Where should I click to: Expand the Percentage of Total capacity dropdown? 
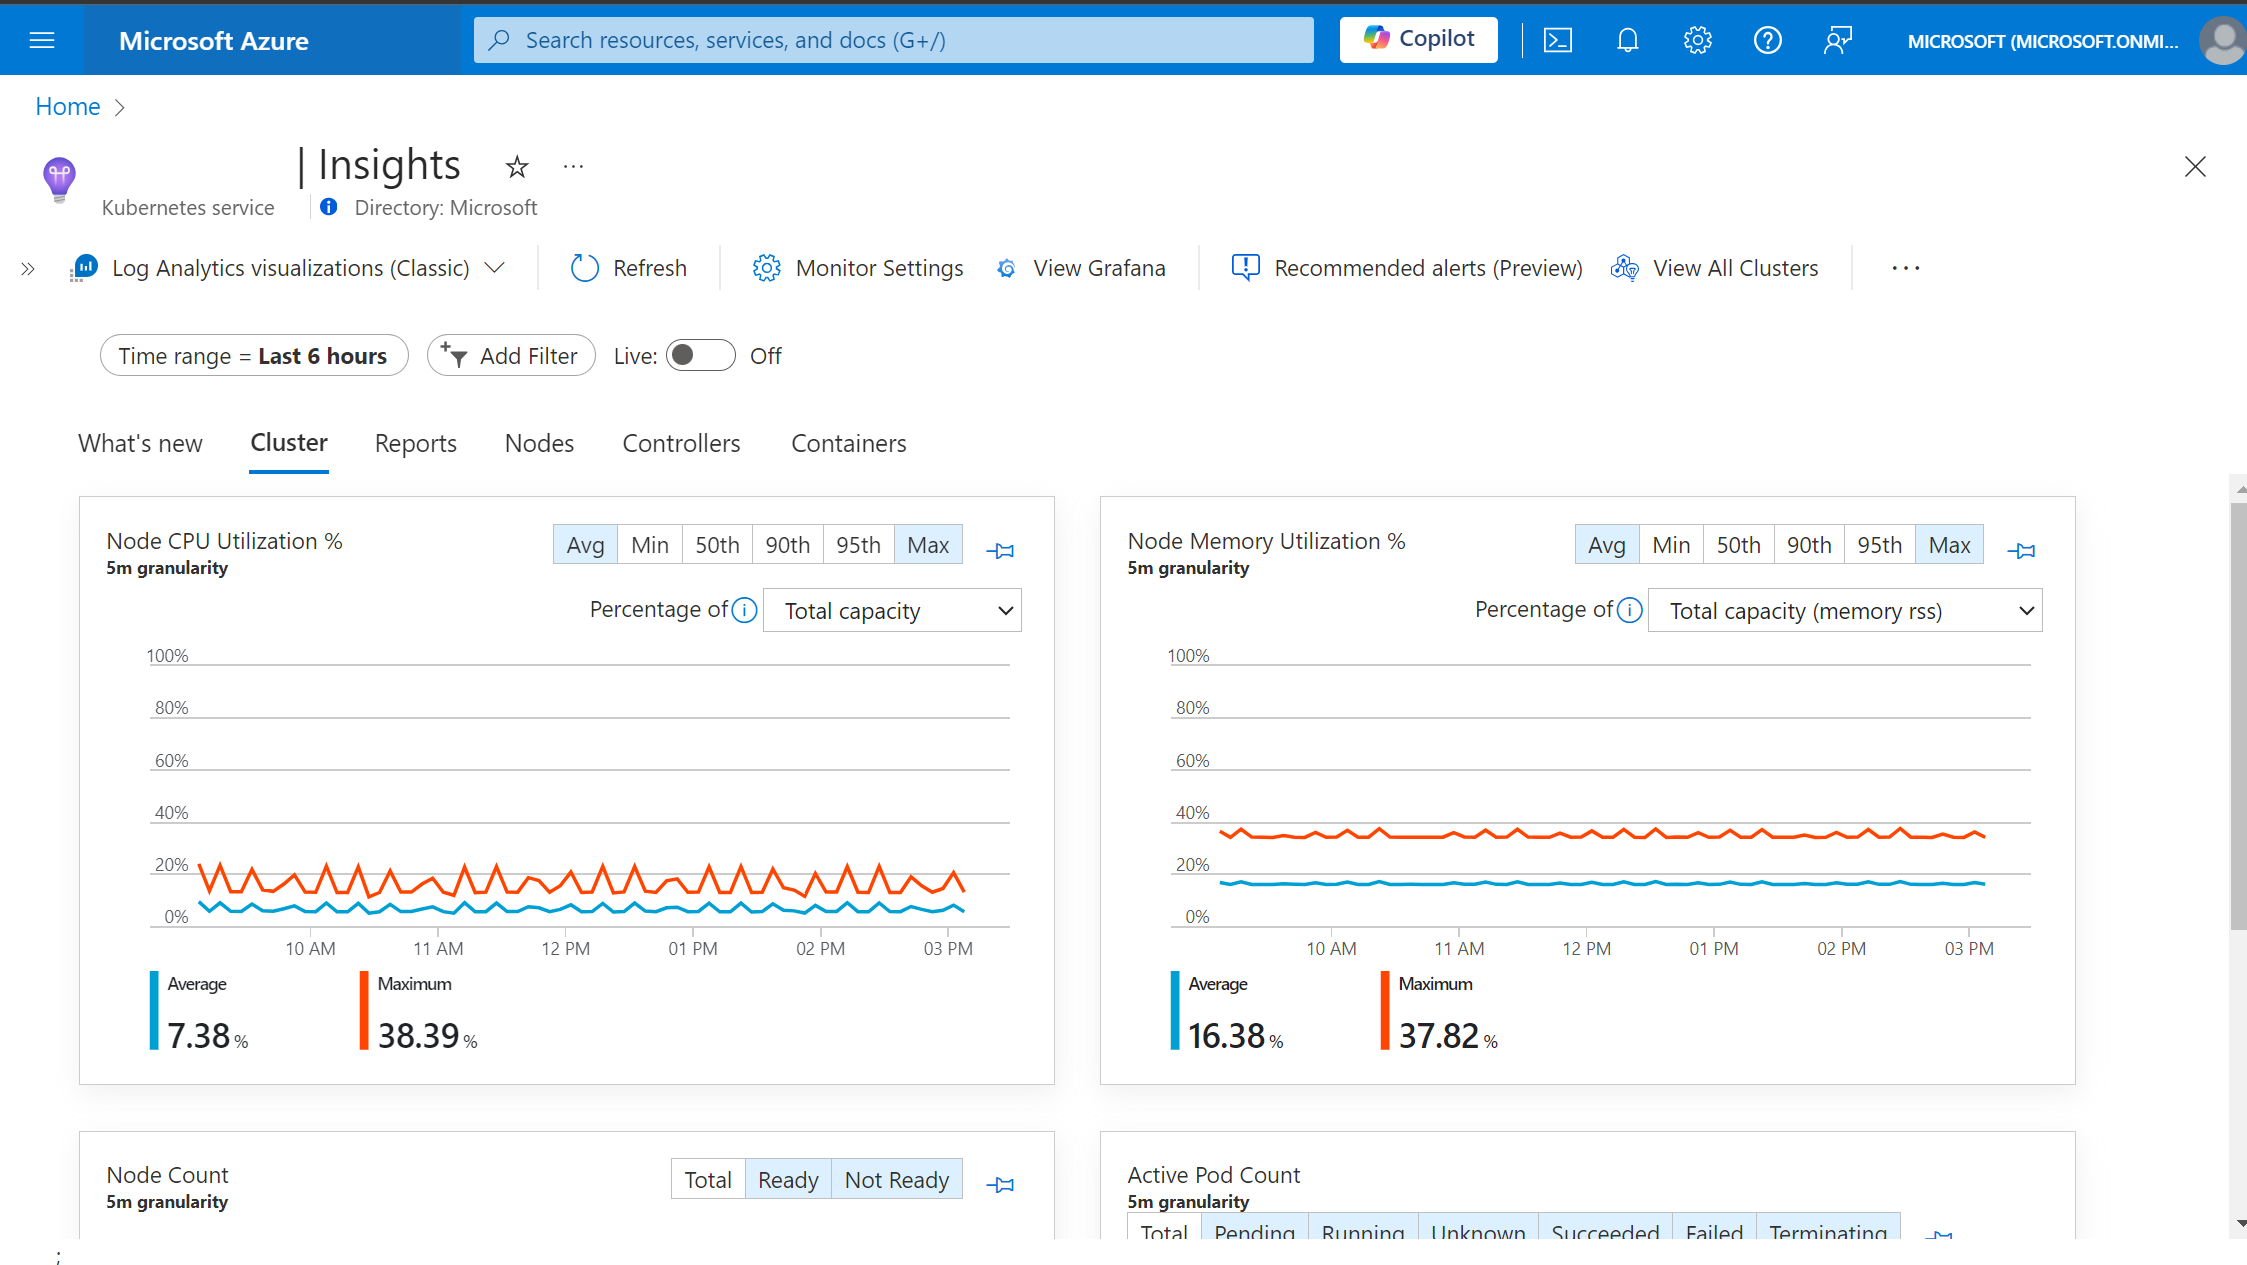(895, 609)
